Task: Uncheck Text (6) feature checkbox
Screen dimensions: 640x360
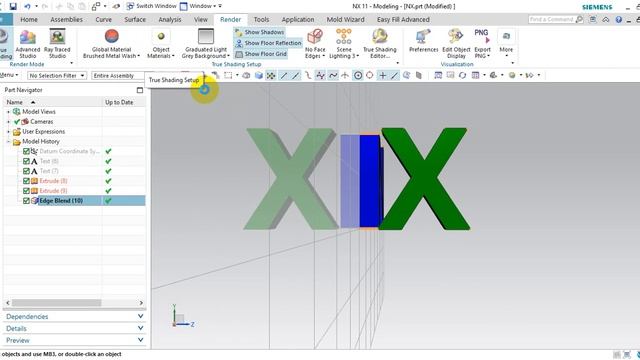Action: pyautogui.click(x=26, y=161)
